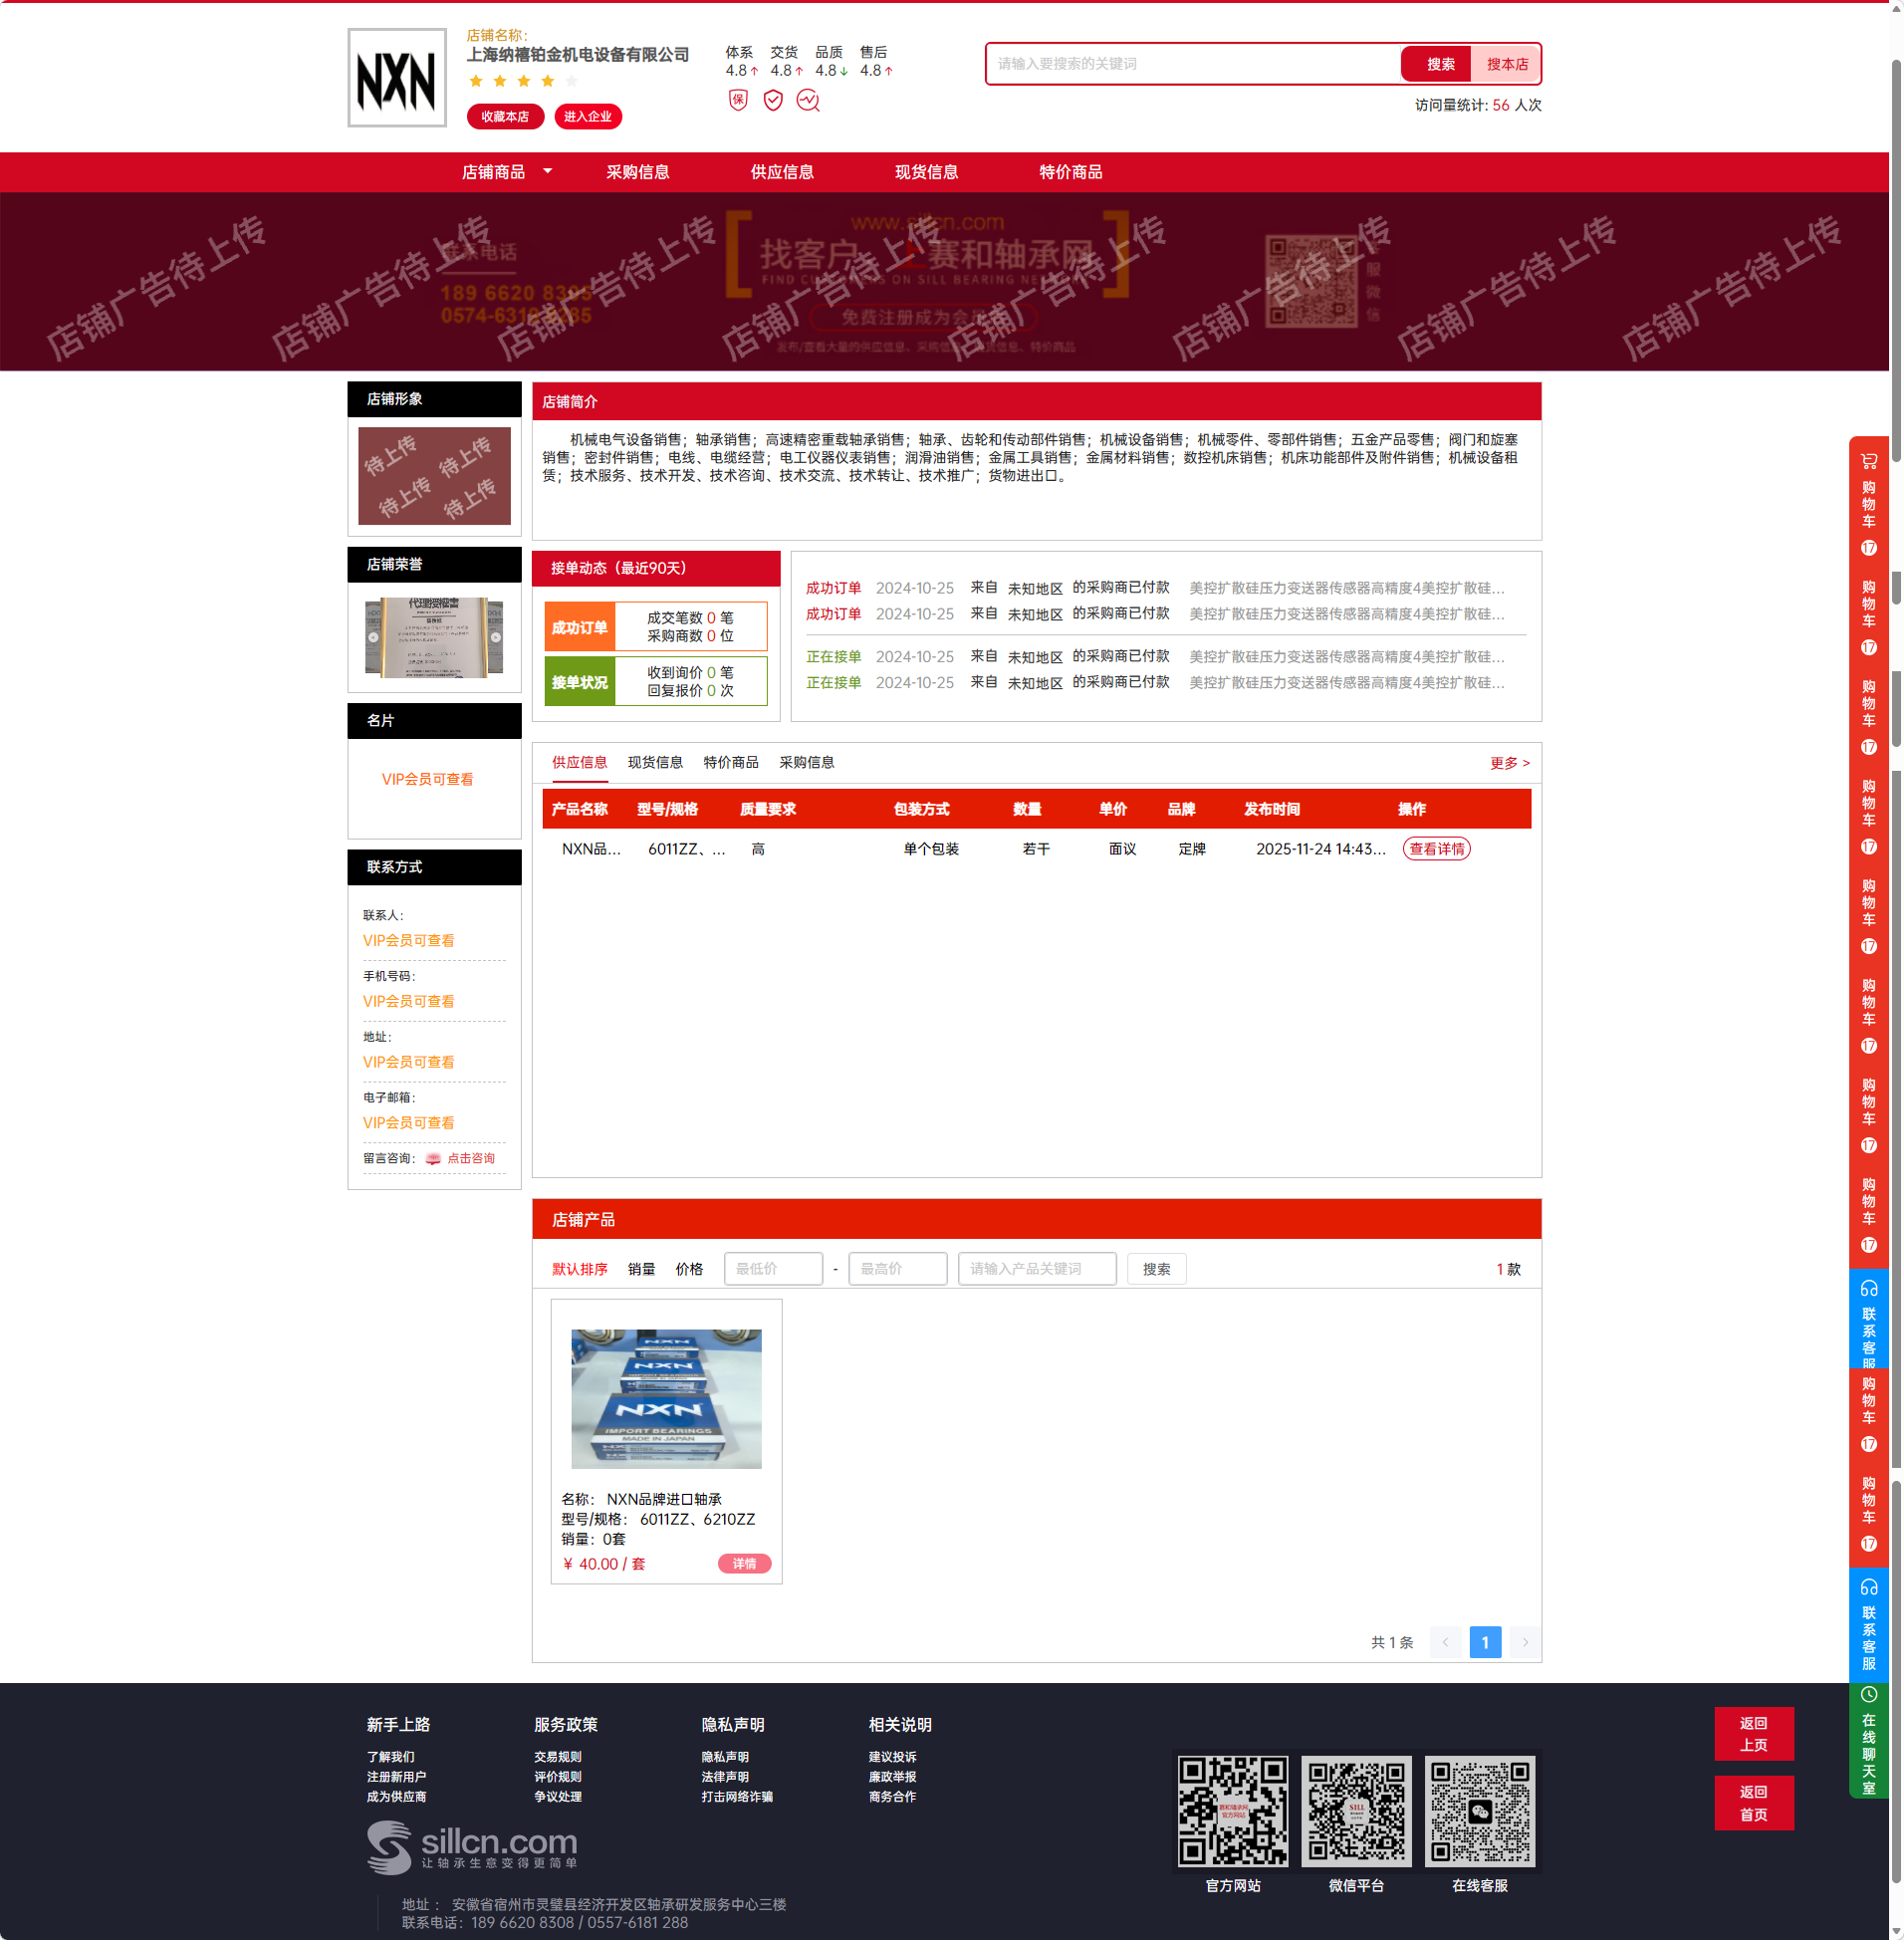Click the NXN store logo
The image size is (1904, 1940).
tap(397, 78)
